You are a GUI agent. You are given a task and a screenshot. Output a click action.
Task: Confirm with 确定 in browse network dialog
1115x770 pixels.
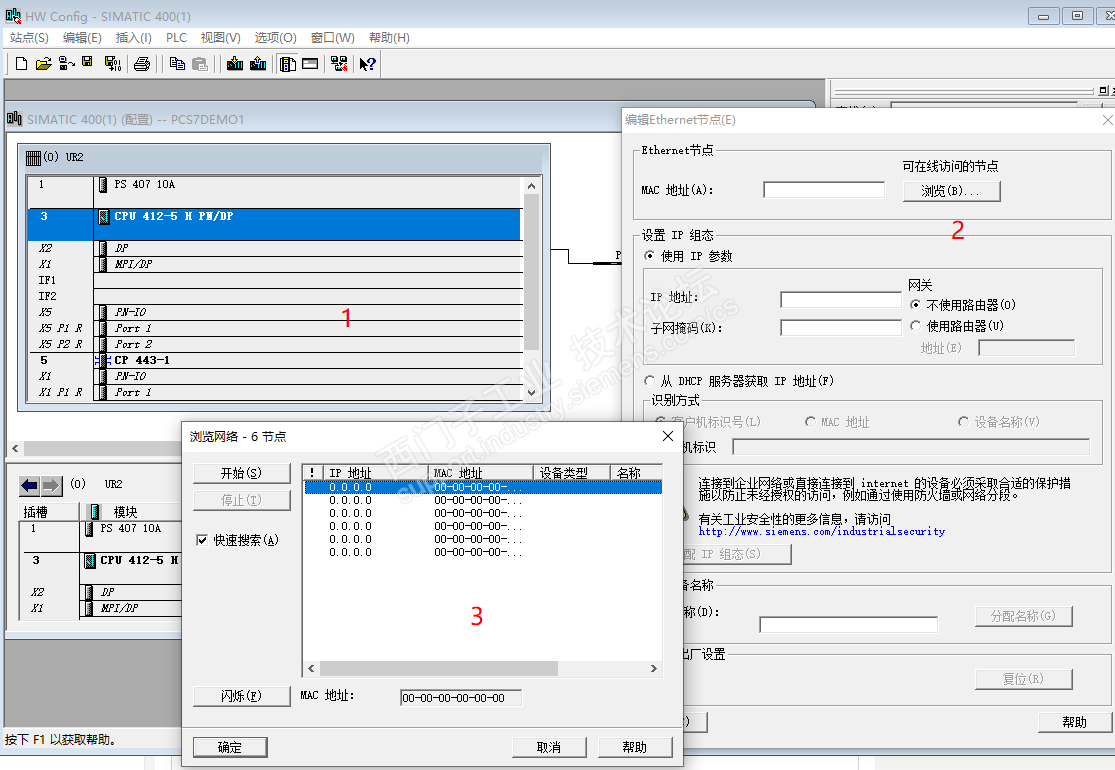click(230, 747)
